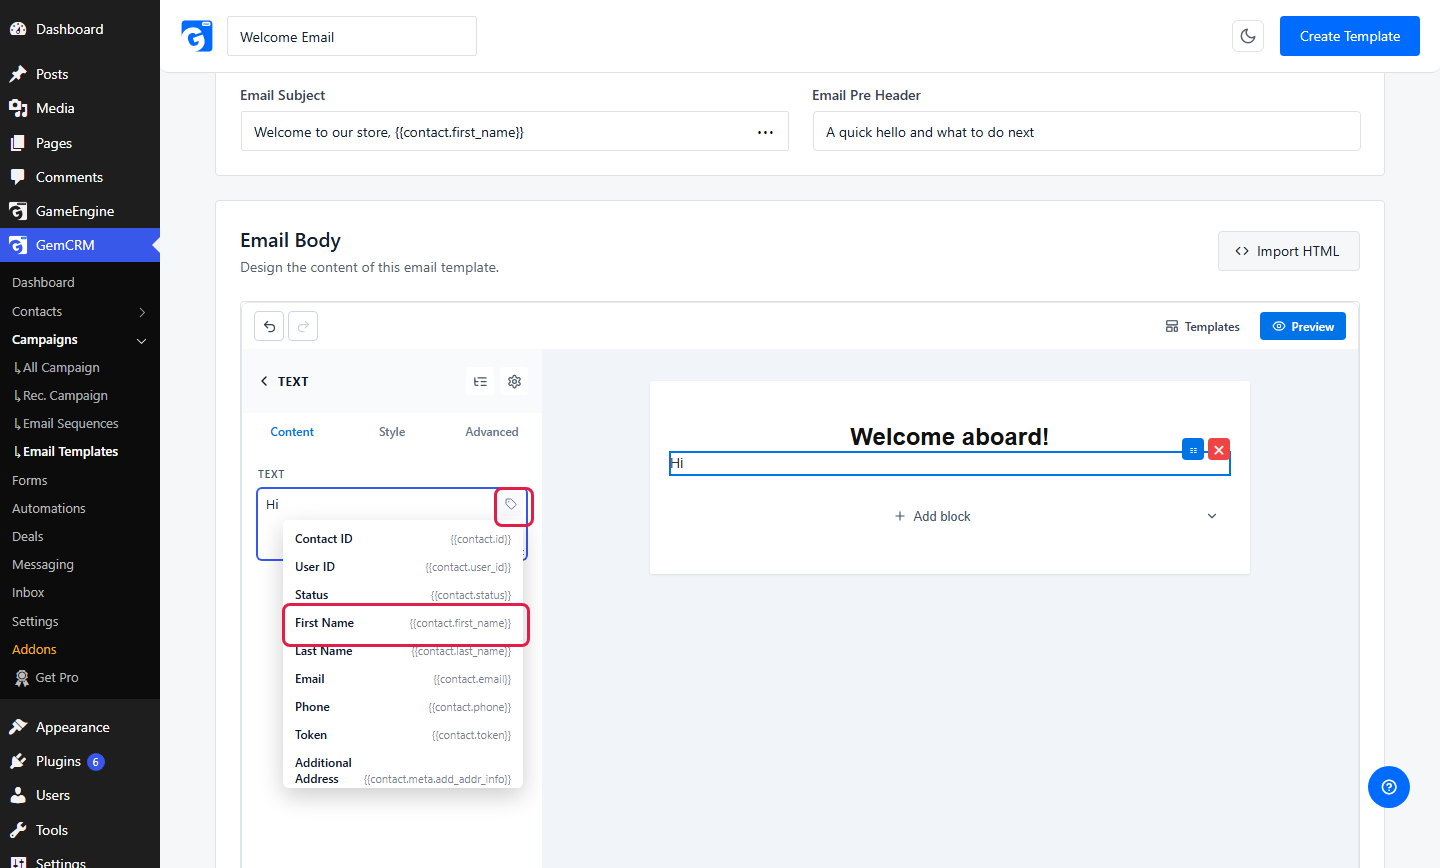The image size is (1440, 868).
Task: Click Import HTML button
Action: 1289,251
